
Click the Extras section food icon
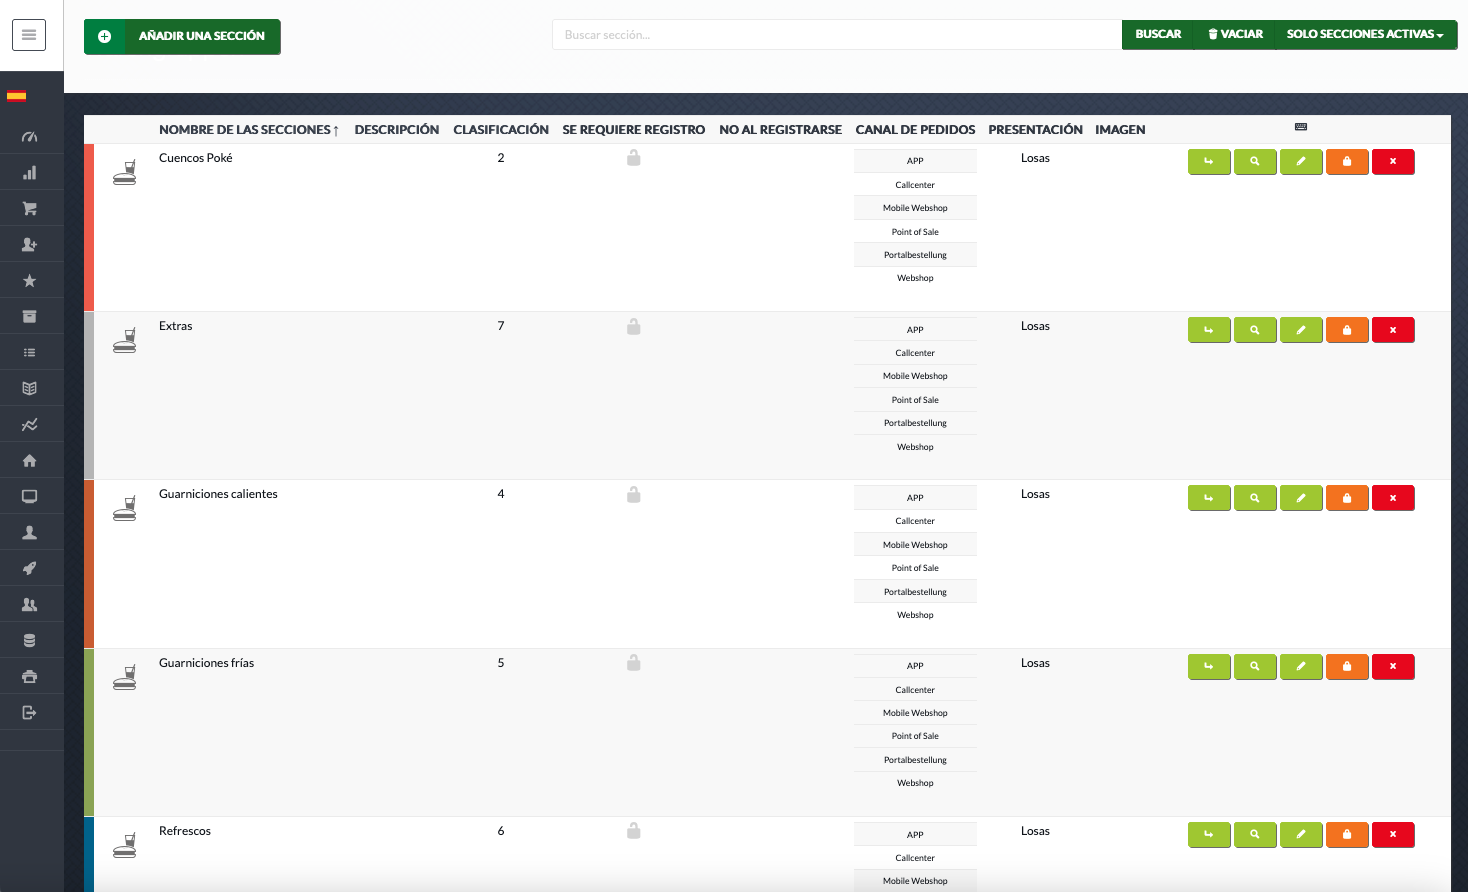[x=124, y=340]
